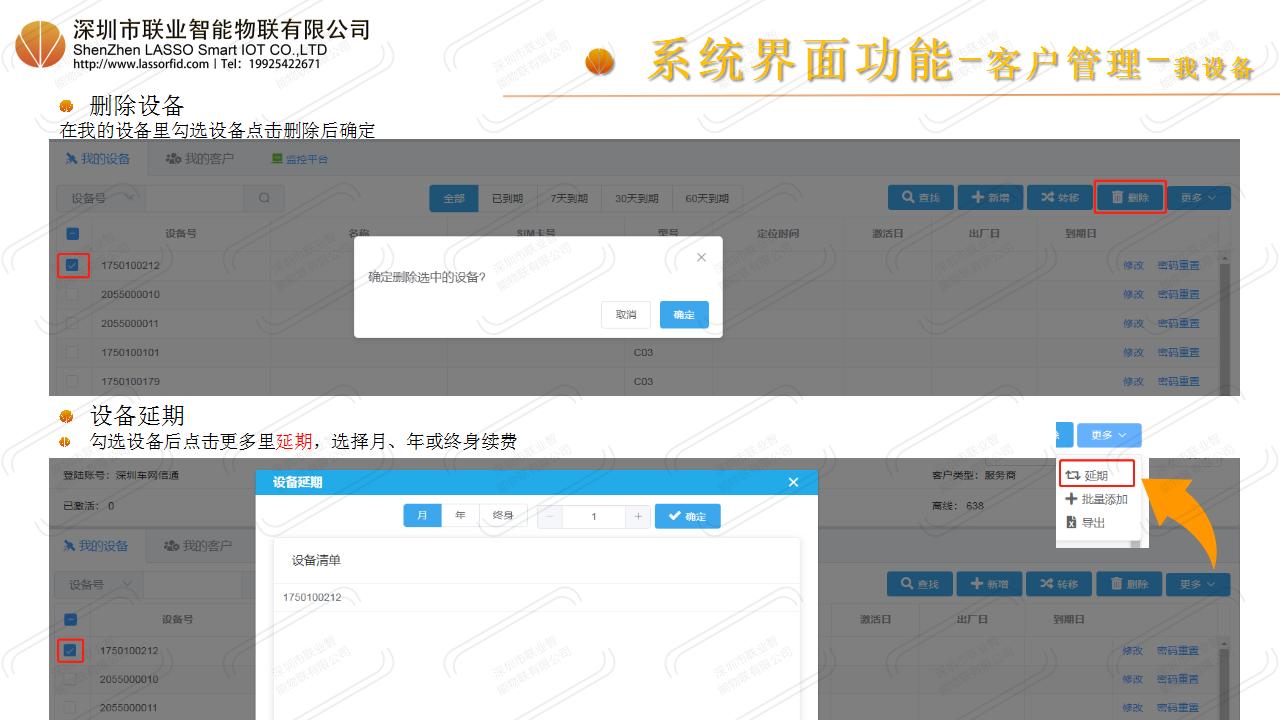This screenshot has height=720, width=1280.
Task: Close the delete confirmation dialog with the X
Action: pos(701,258)
